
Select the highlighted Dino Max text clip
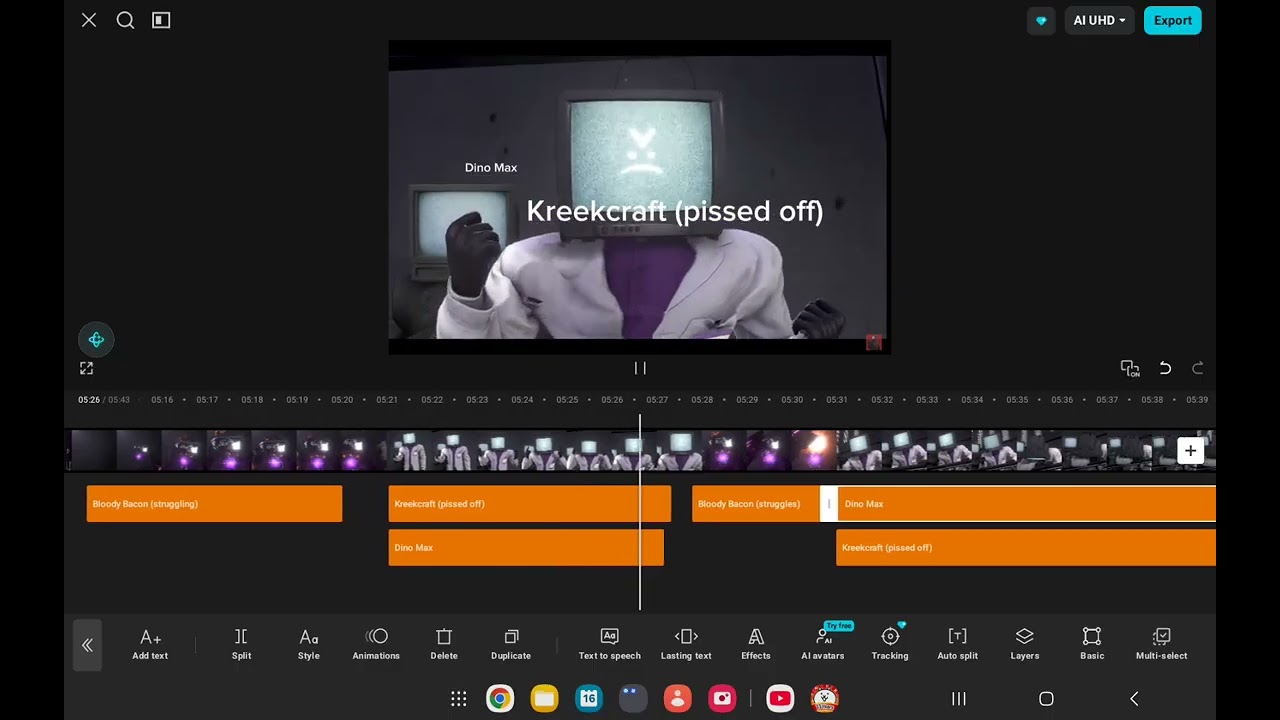coord(1028,504)
